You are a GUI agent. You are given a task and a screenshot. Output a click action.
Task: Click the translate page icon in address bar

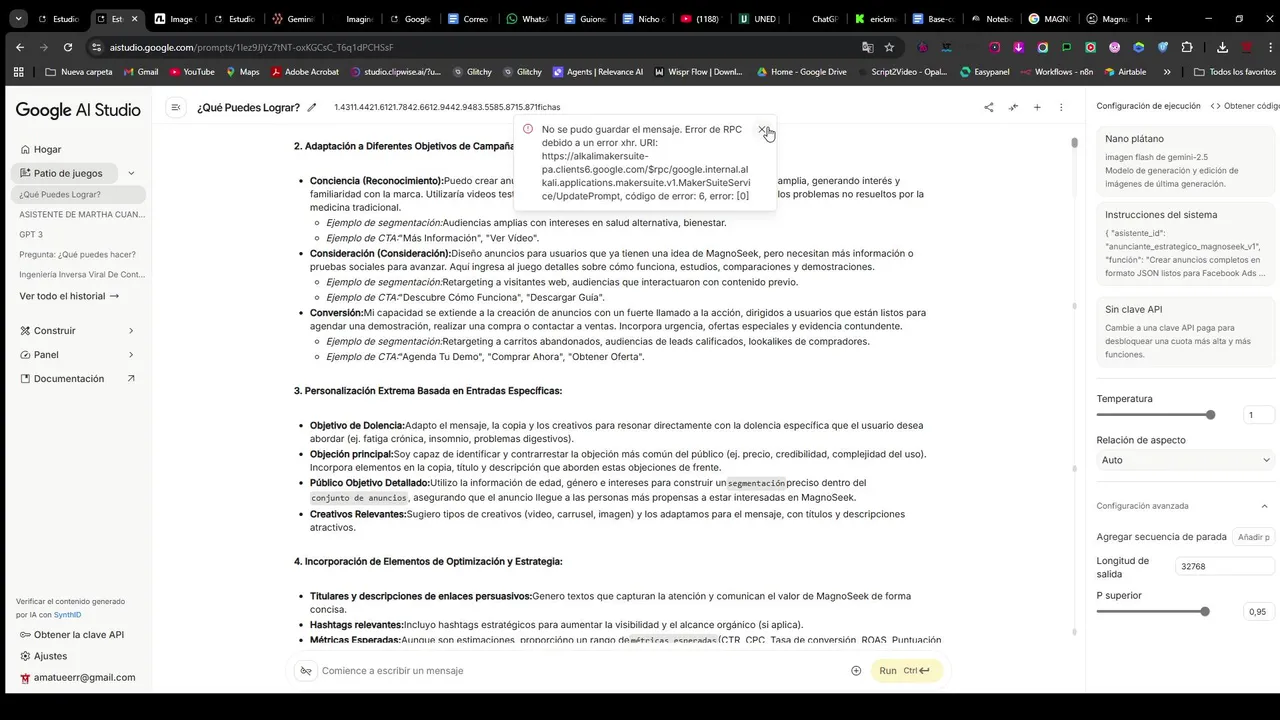[x=867, y=47]
